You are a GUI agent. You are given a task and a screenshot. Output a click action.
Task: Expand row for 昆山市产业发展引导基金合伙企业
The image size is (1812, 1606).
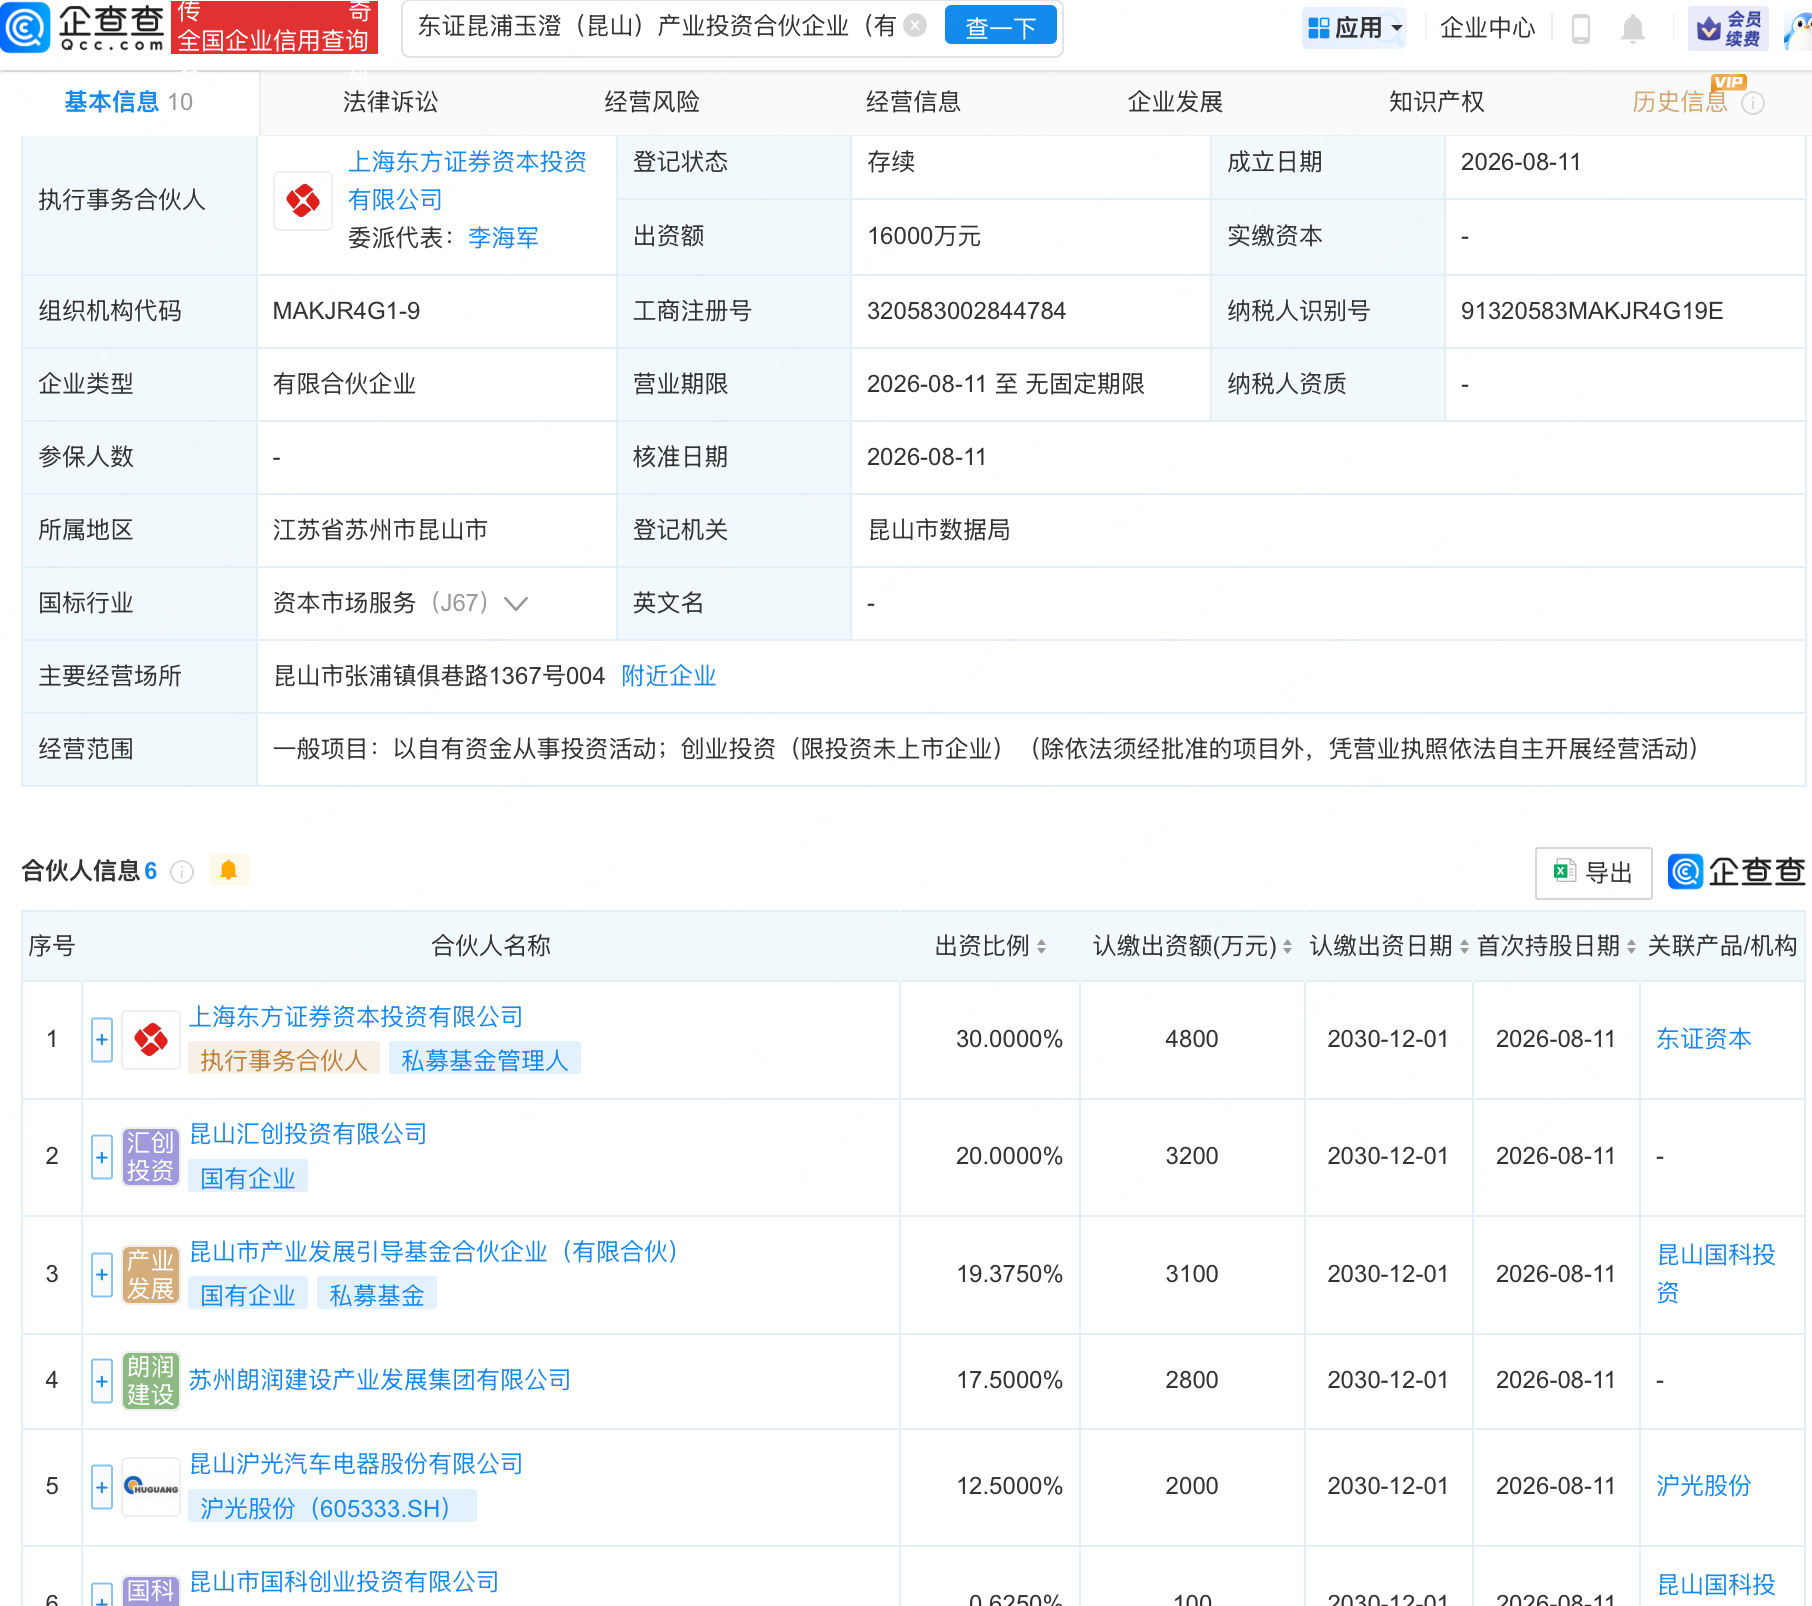(102, 1275)
